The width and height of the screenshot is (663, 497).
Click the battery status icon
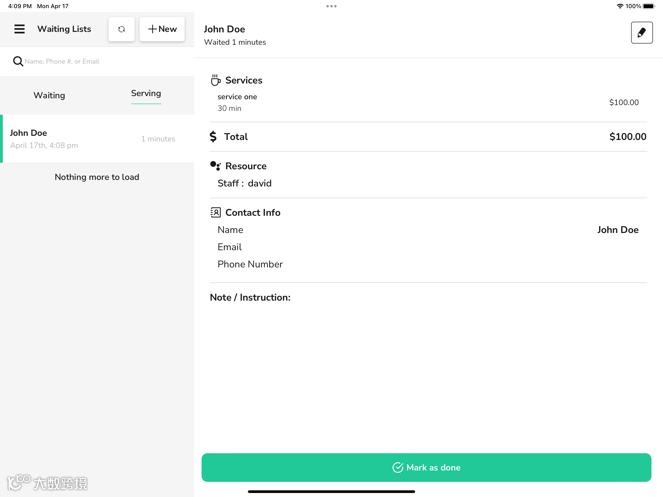649,6
